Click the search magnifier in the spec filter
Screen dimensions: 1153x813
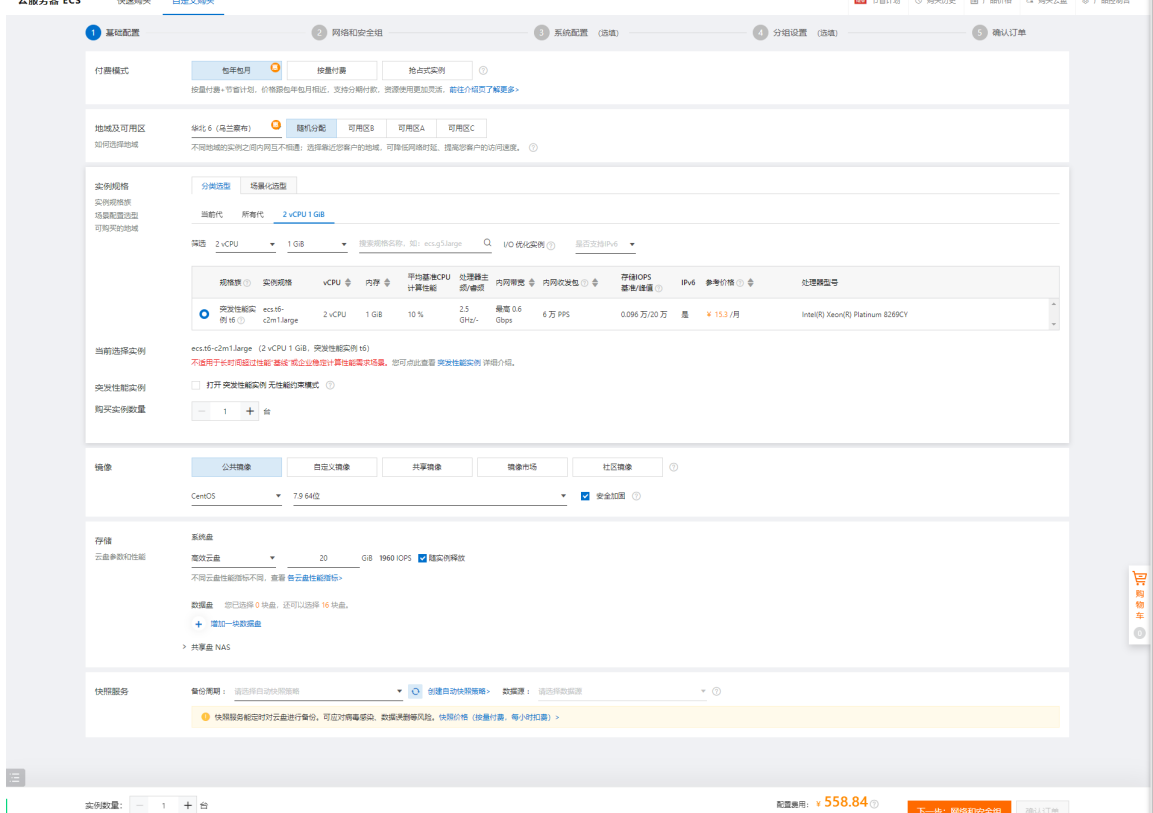[x=487, y=243]
